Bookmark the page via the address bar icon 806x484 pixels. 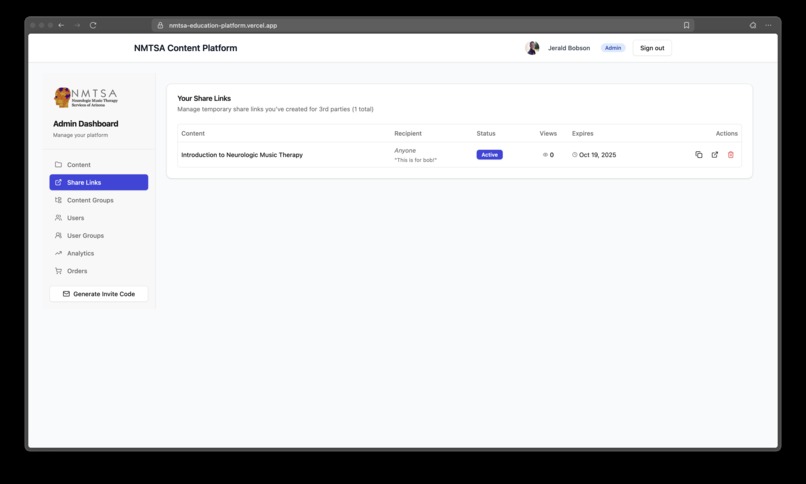click(686, 25)
